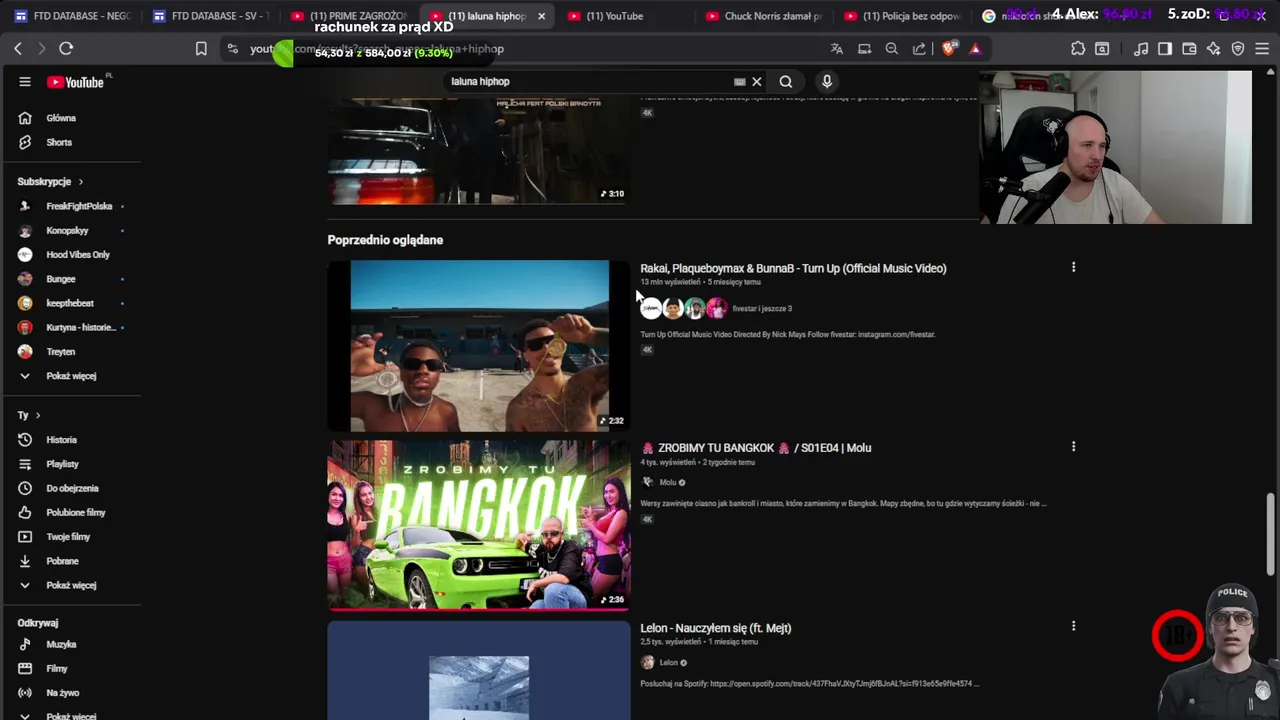Clear the search query with the X
This screenshot has height=720, width=1280.
pyautogui.click(x=757, y=82)
